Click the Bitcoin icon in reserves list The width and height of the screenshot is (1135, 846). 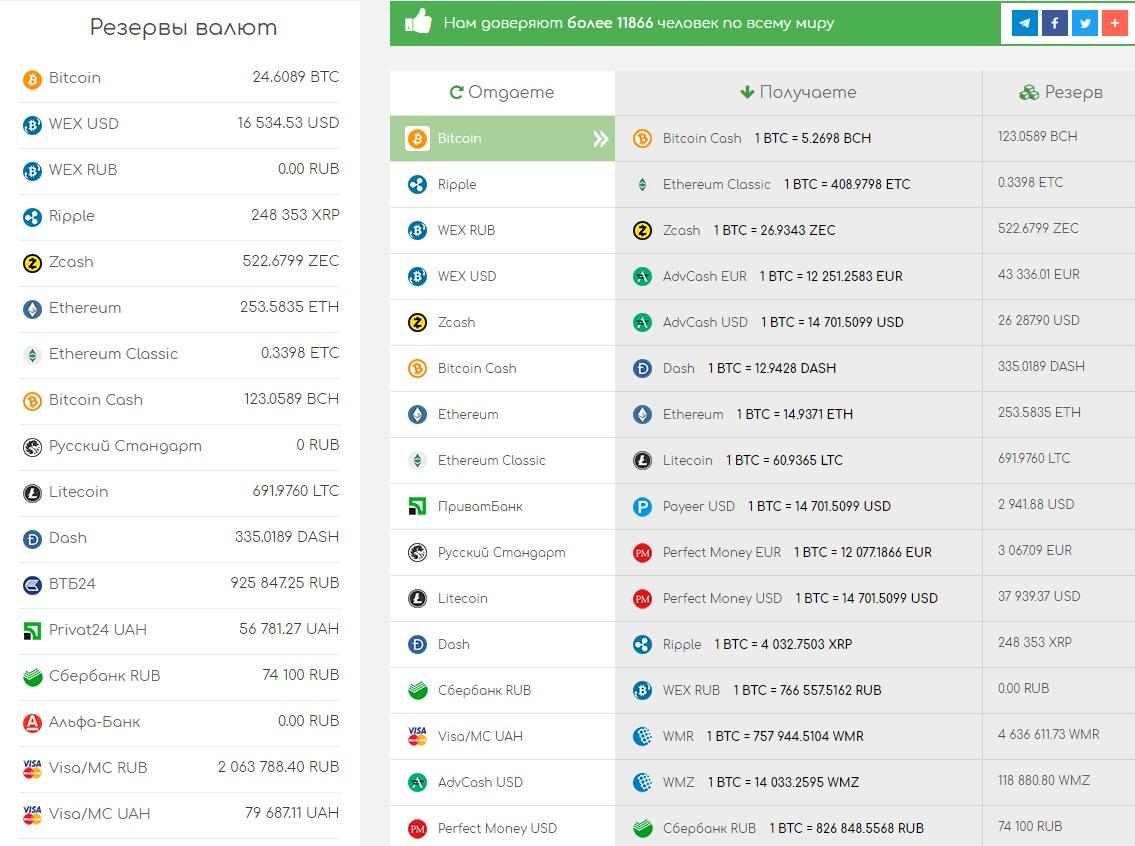32,79
